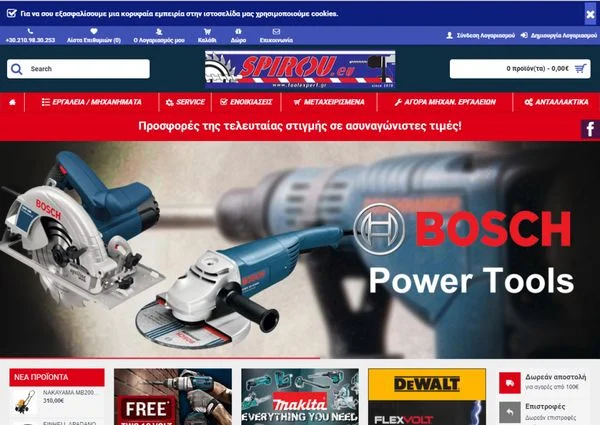Viewport: 600px width, 425px height.
Task: Go to home via house icon
Action: click(x=12, y=102)
